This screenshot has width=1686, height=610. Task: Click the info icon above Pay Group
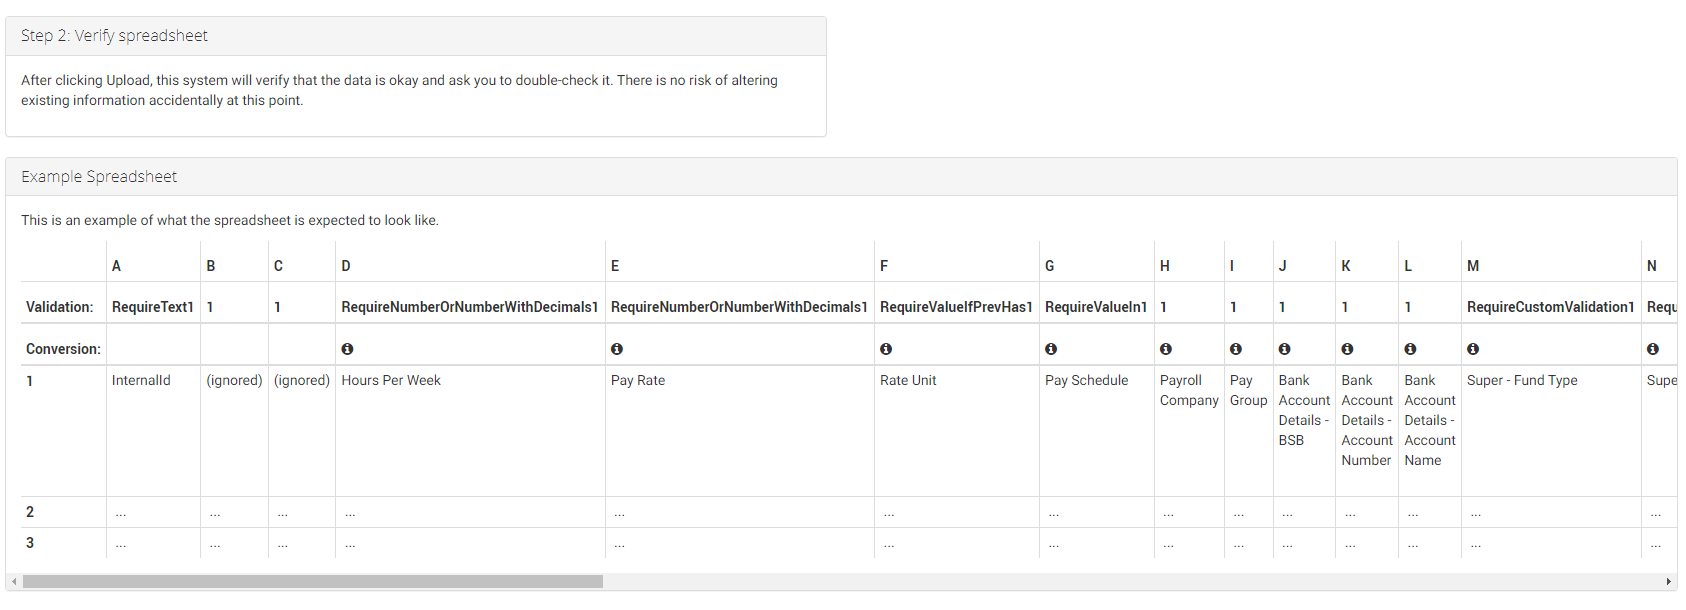tap(1236, 349)
